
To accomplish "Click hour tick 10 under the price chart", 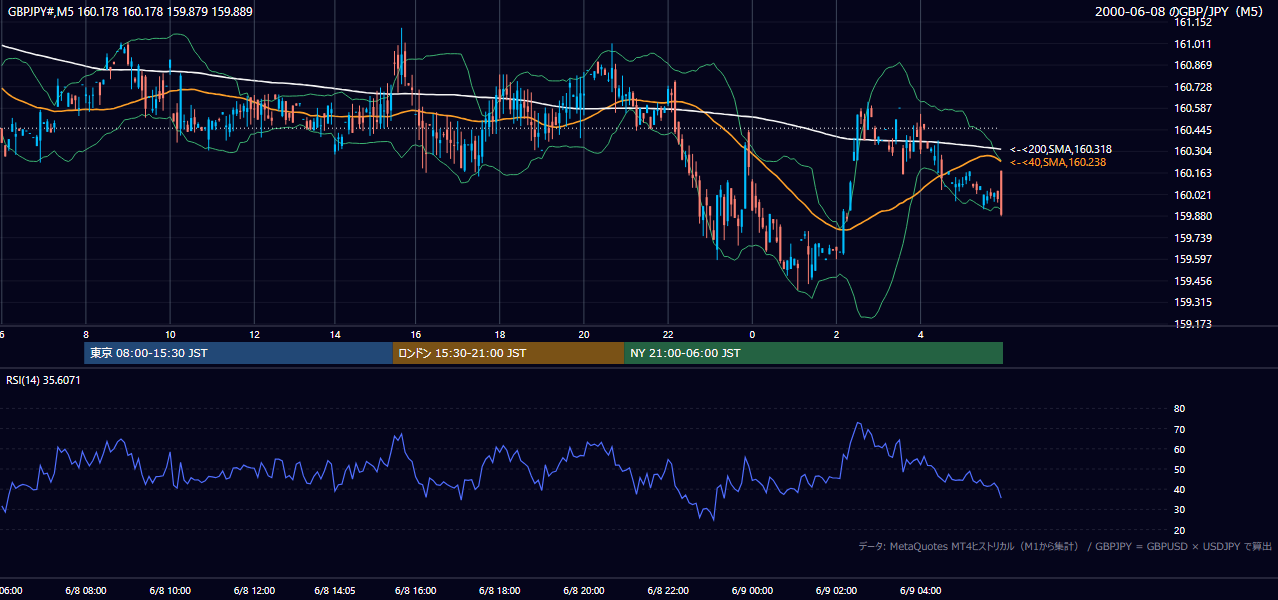I will pos(170,335).
